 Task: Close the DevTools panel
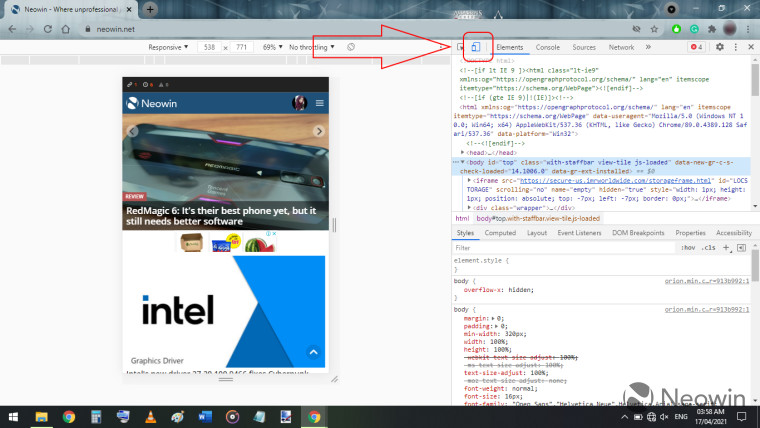coord(751,47)
